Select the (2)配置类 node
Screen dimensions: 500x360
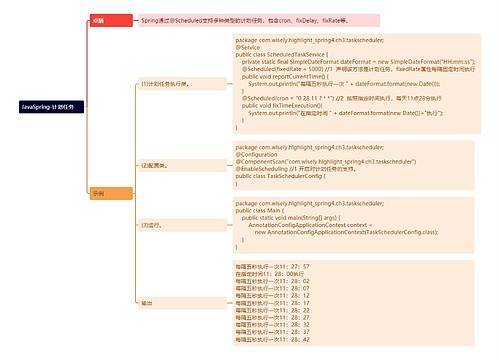[182, 165]
